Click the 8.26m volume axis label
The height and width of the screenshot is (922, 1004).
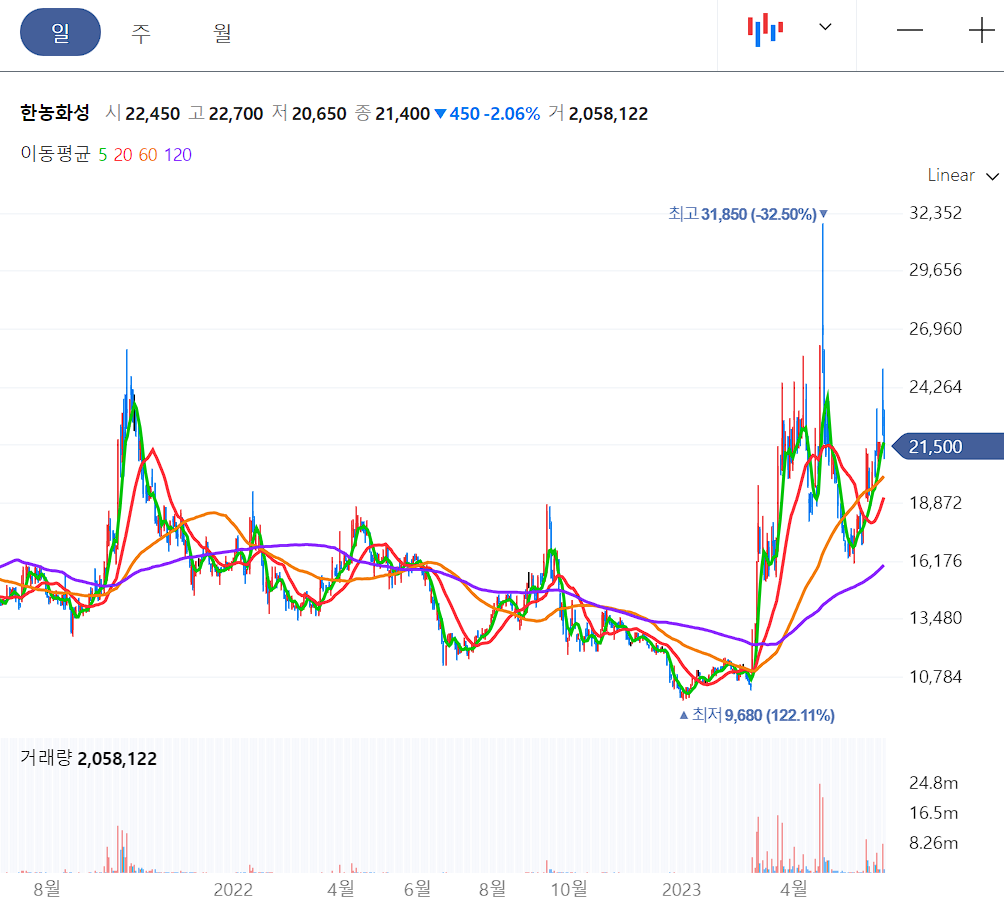click(934, 843)
